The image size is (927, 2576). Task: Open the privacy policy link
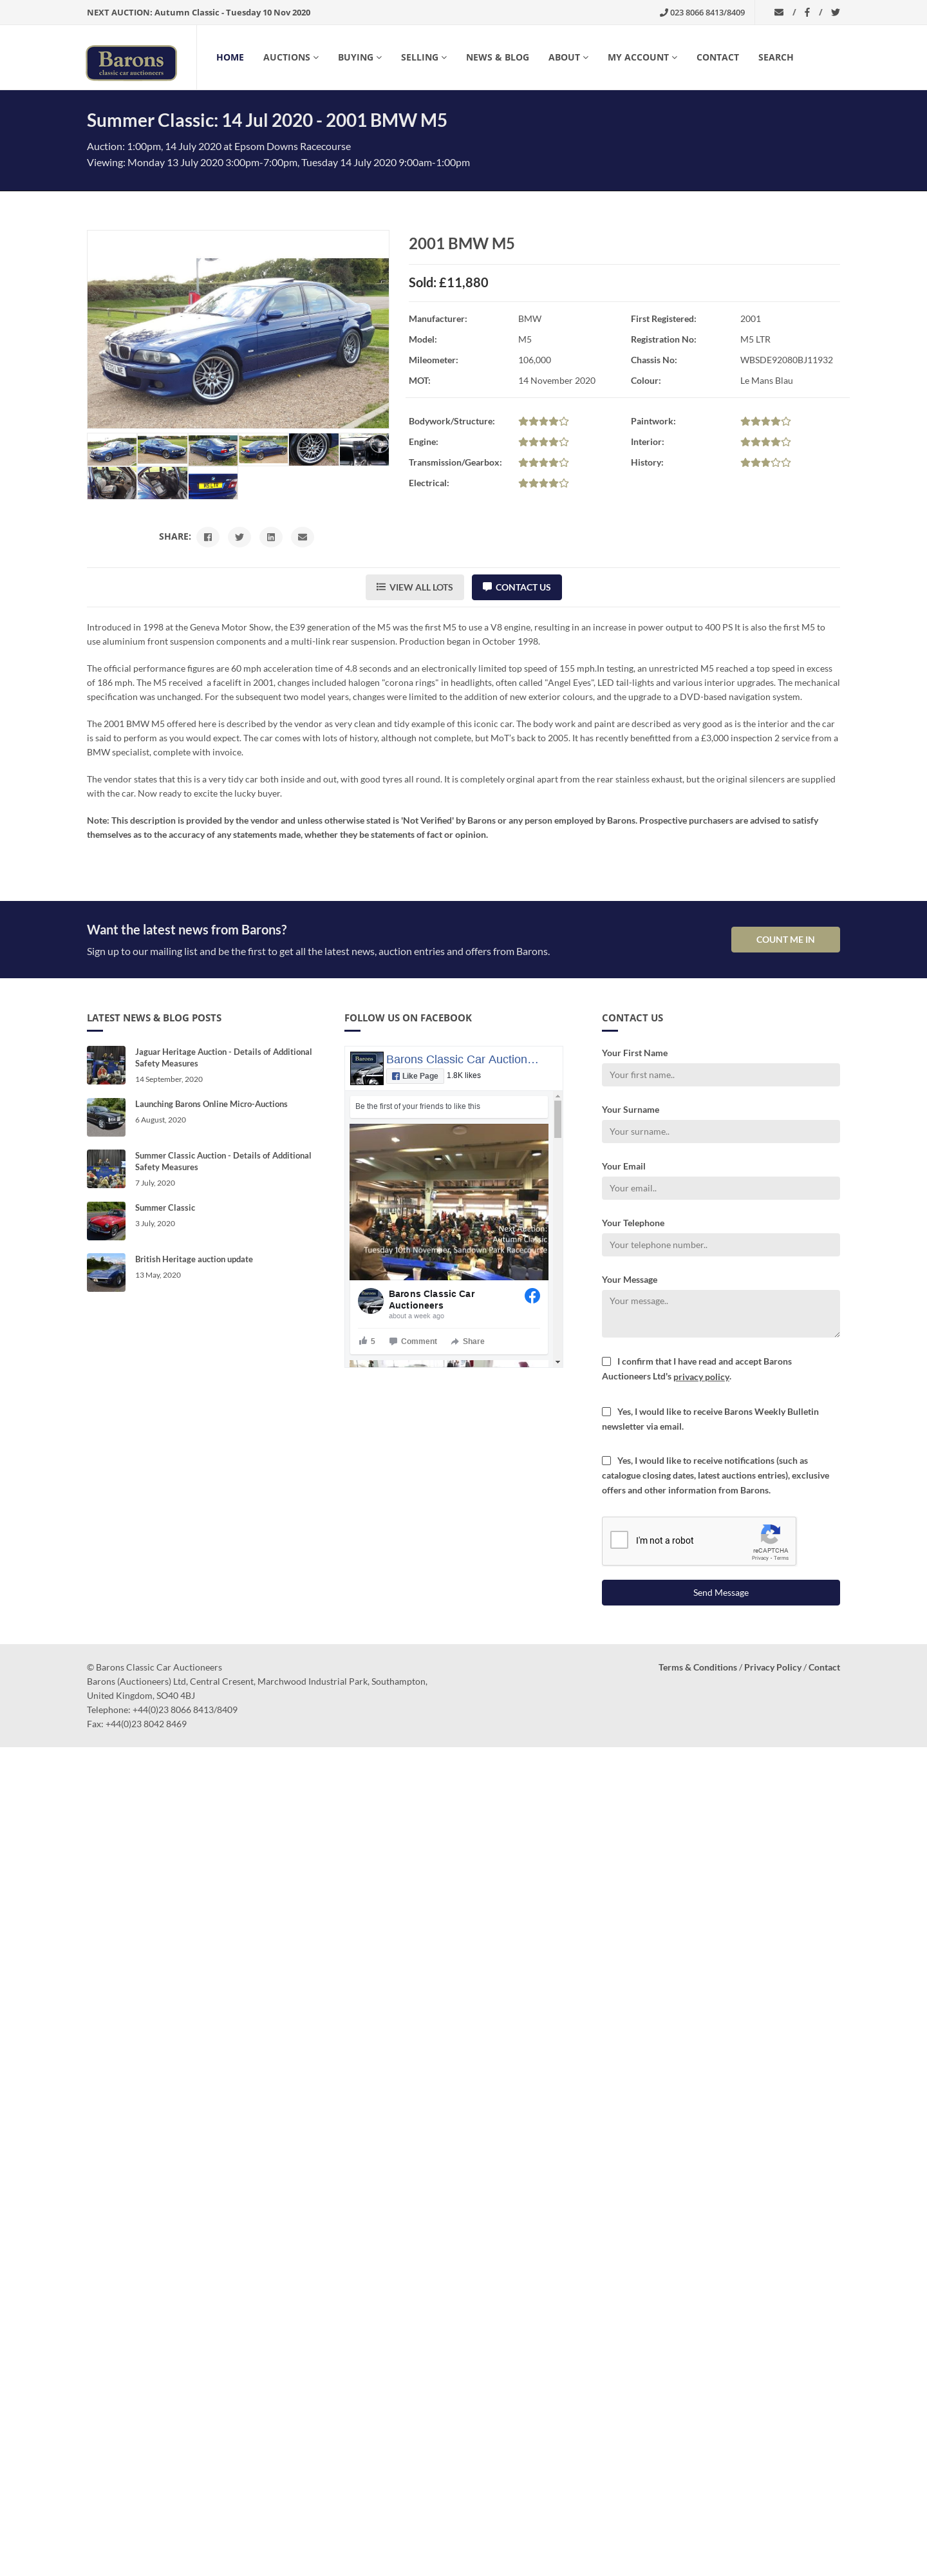(701, 1376)
